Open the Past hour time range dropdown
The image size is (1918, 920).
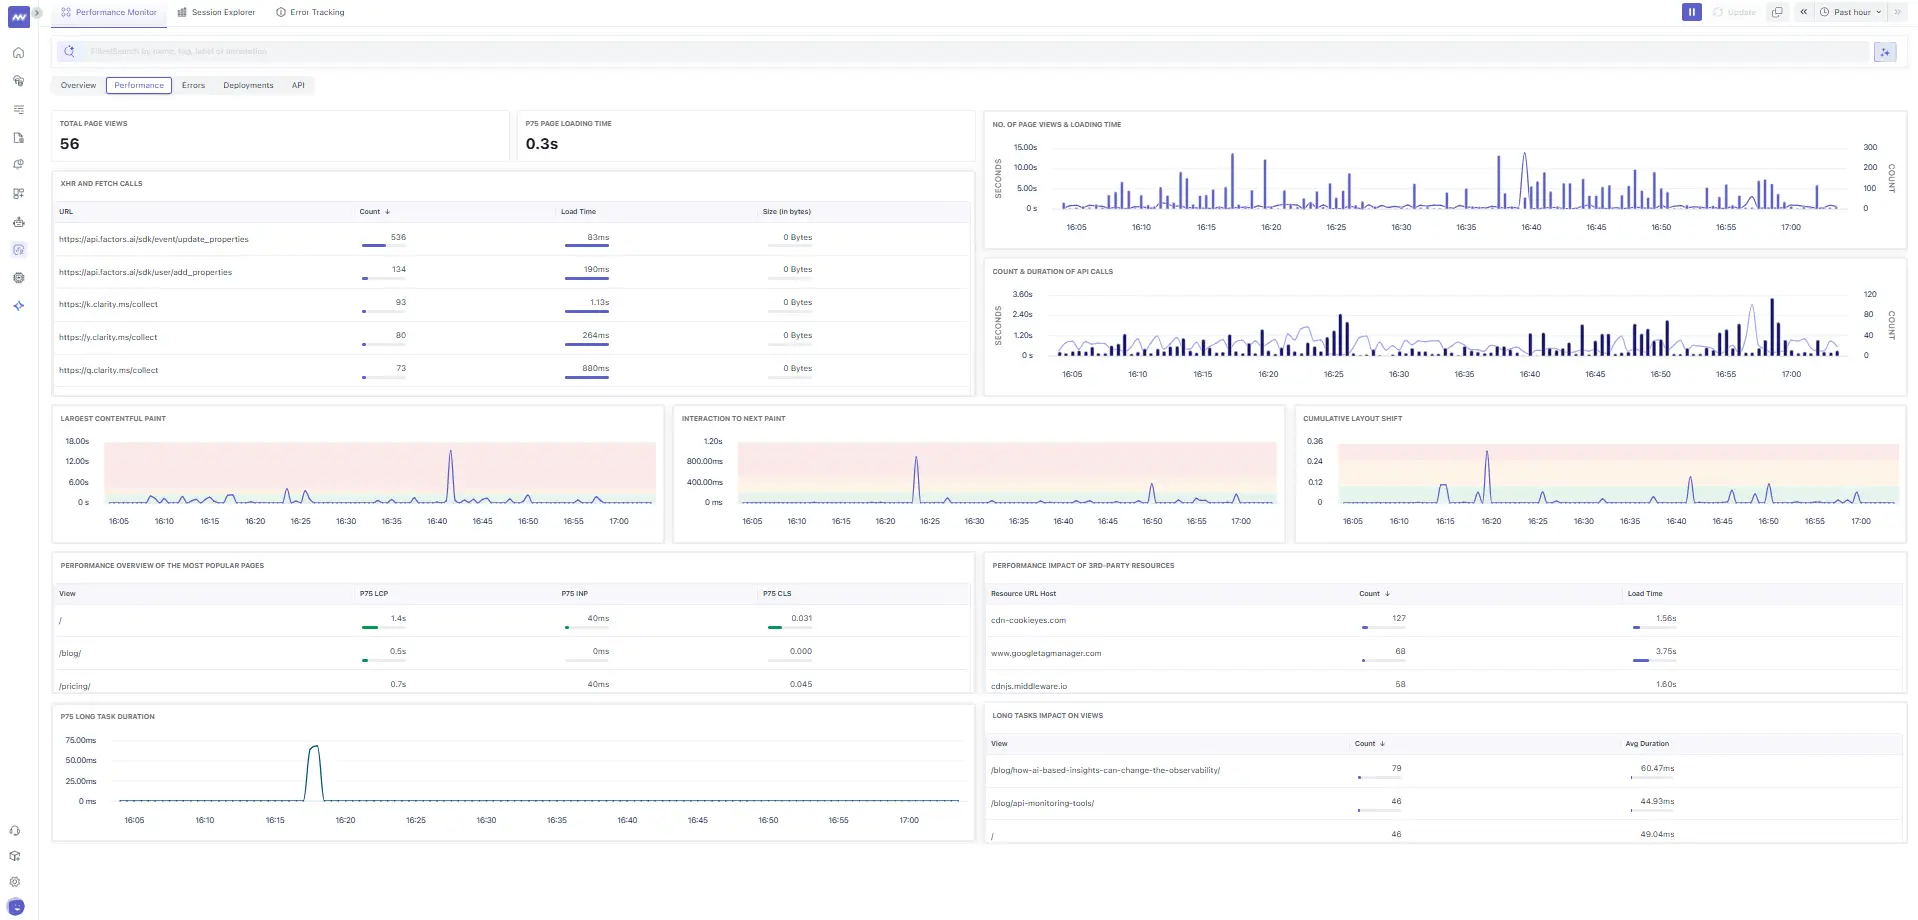1850,11
